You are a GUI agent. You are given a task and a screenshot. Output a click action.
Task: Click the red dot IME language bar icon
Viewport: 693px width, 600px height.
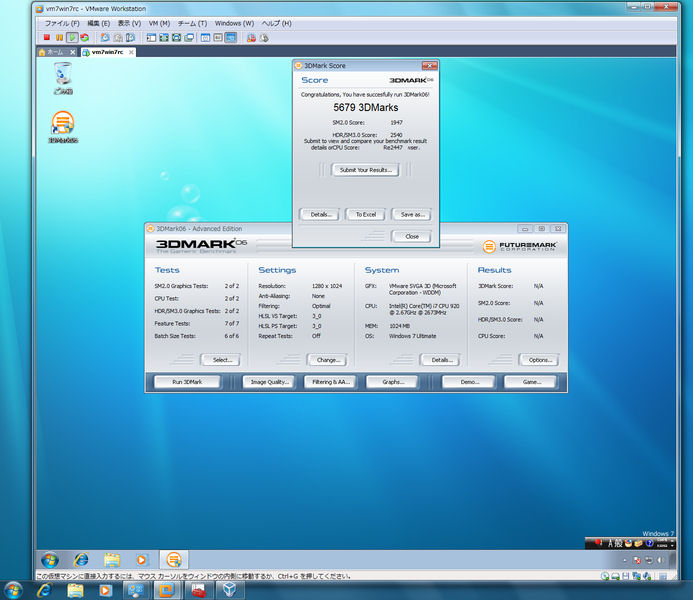click(x=598, y=542)
